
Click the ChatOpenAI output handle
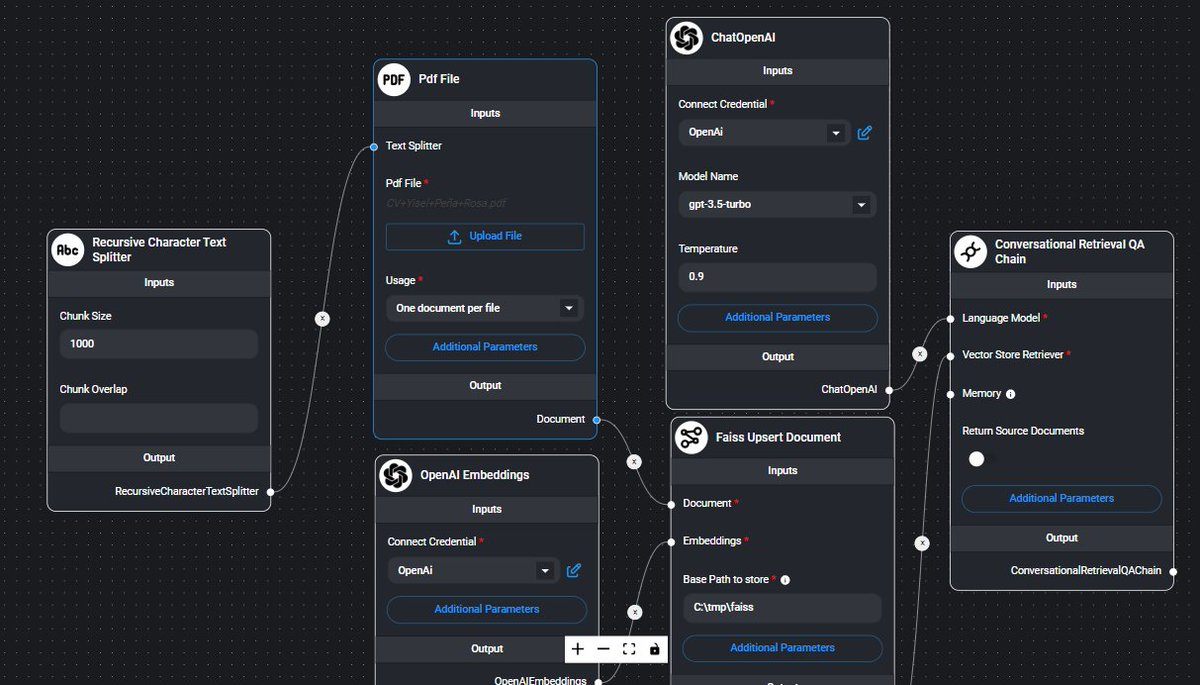[x=888, y=390]
